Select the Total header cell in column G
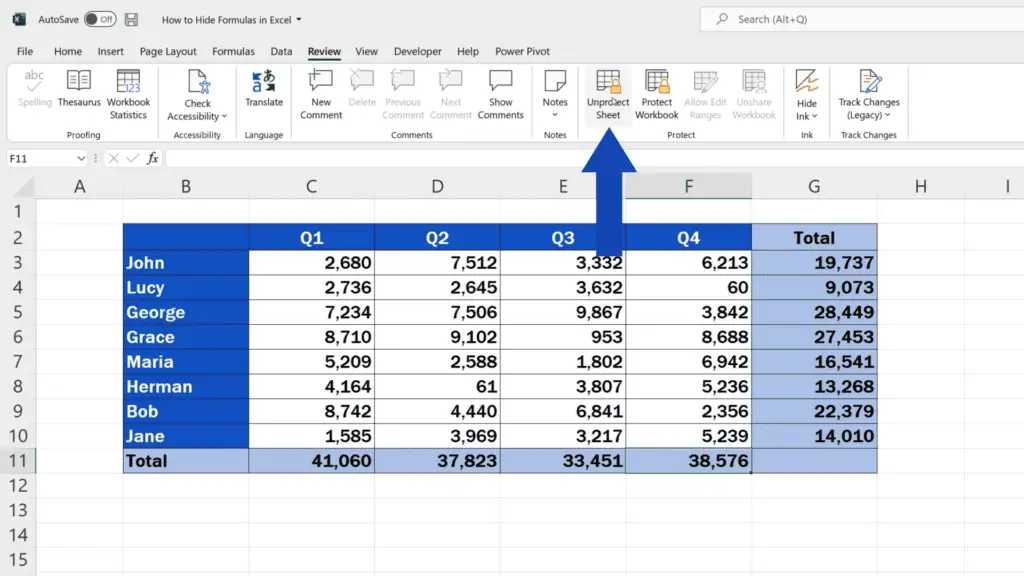The height and width of the screenshot is (576, 1024). 814,238
